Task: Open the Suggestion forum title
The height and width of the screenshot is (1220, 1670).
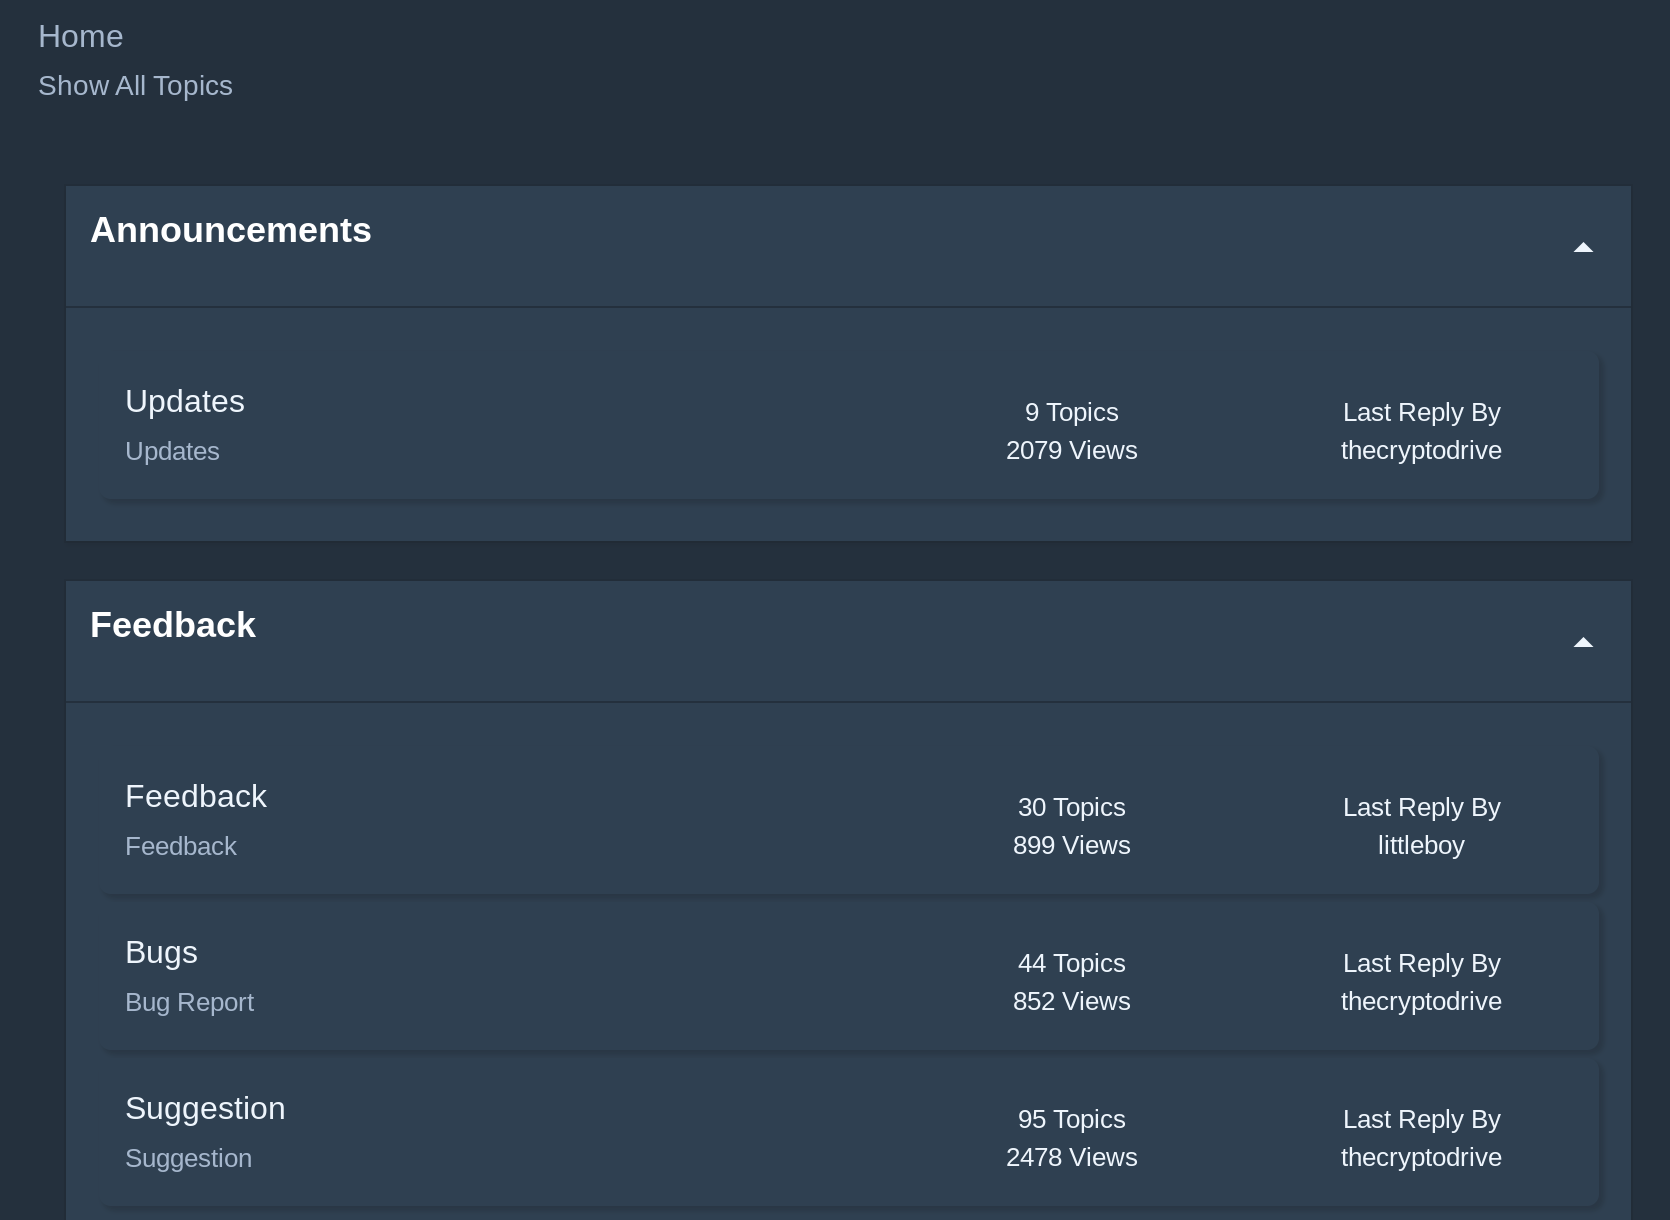Action: tap(205, 1108)
